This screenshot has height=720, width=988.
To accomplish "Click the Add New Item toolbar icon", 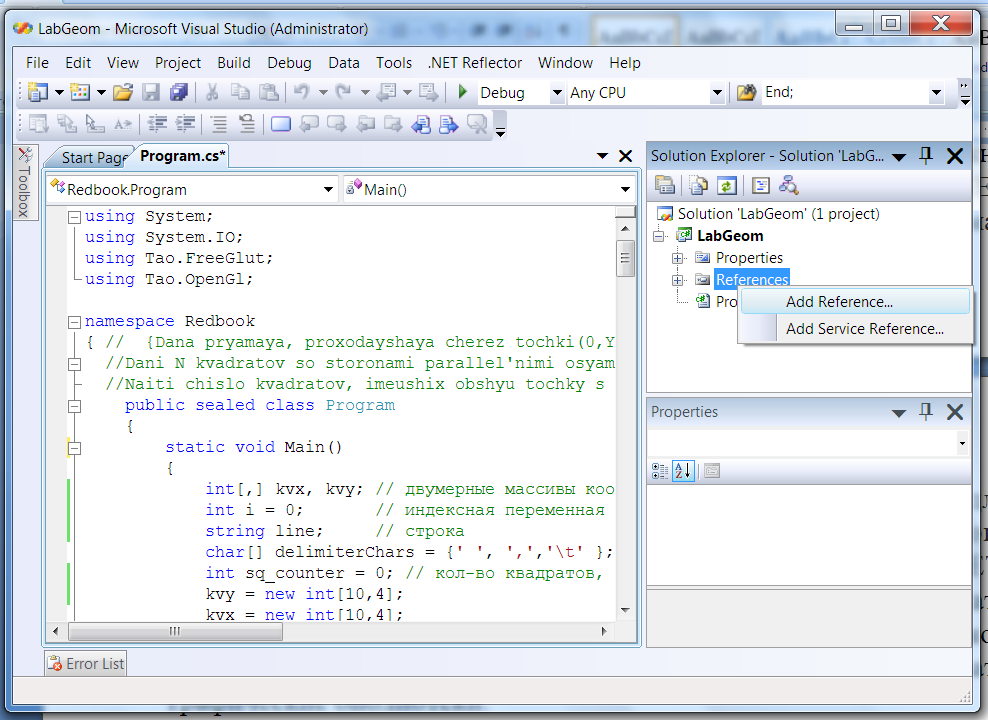I will pyautogui.click(x=80, y=93).
